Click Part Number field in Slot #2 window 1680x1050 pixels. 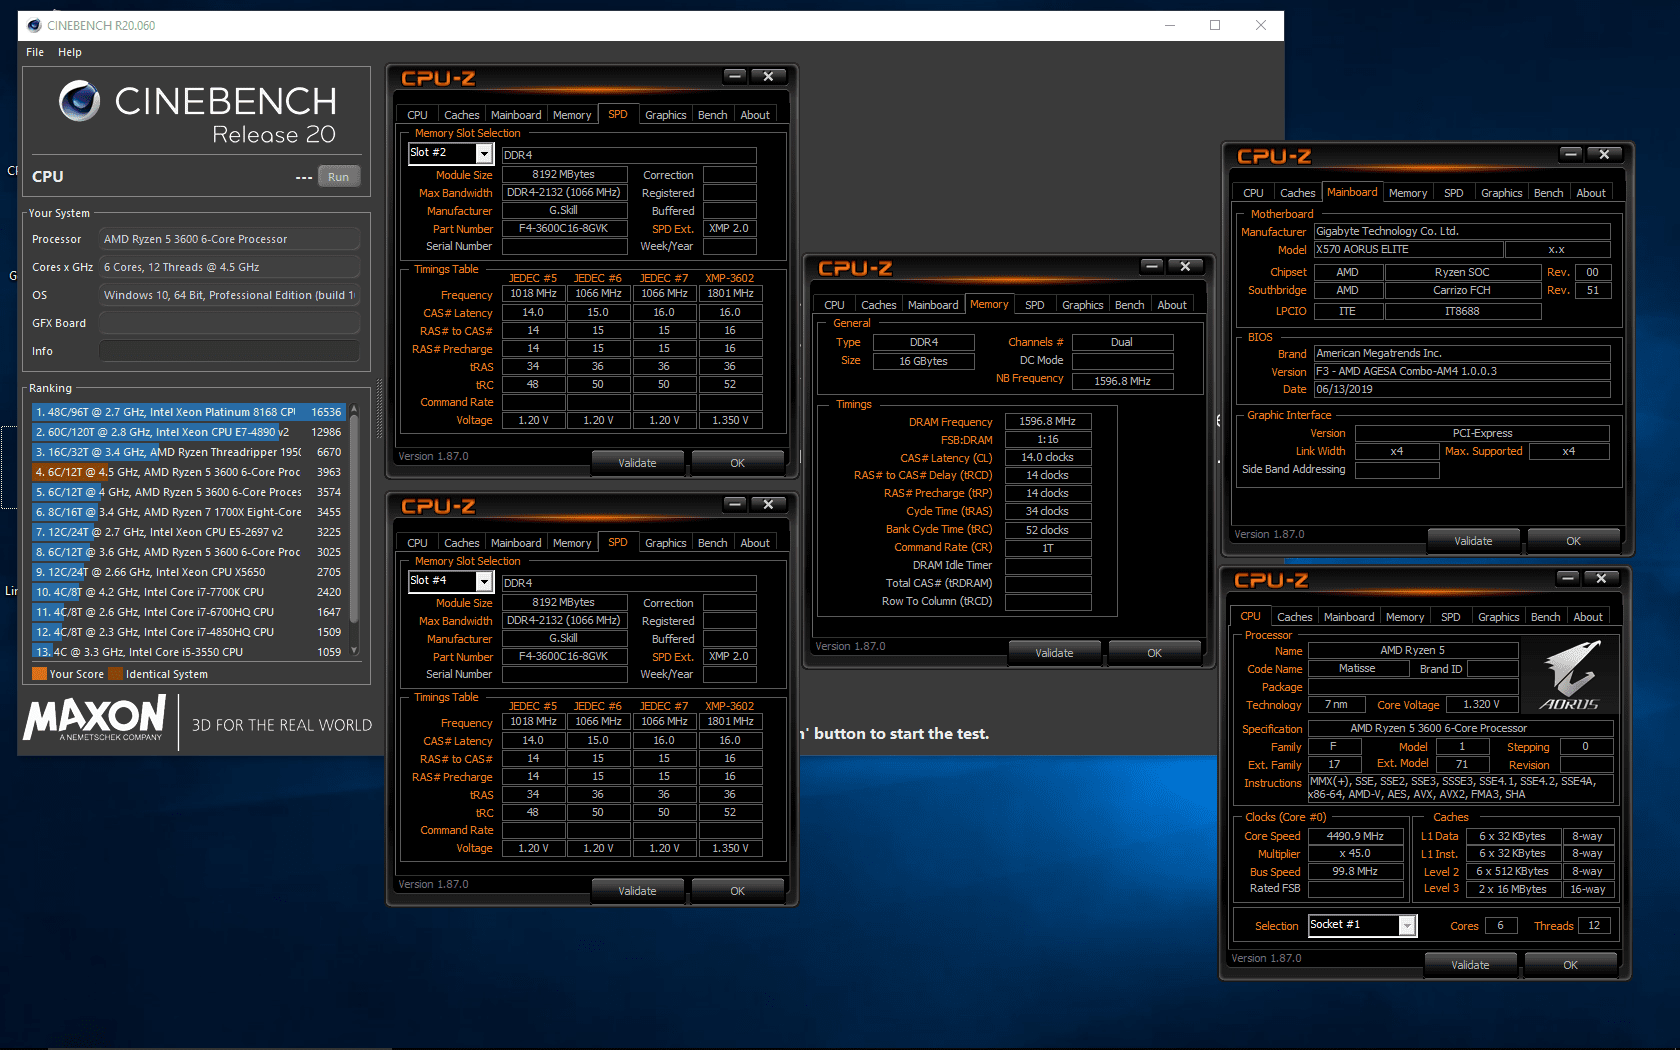tap(564, 229)
